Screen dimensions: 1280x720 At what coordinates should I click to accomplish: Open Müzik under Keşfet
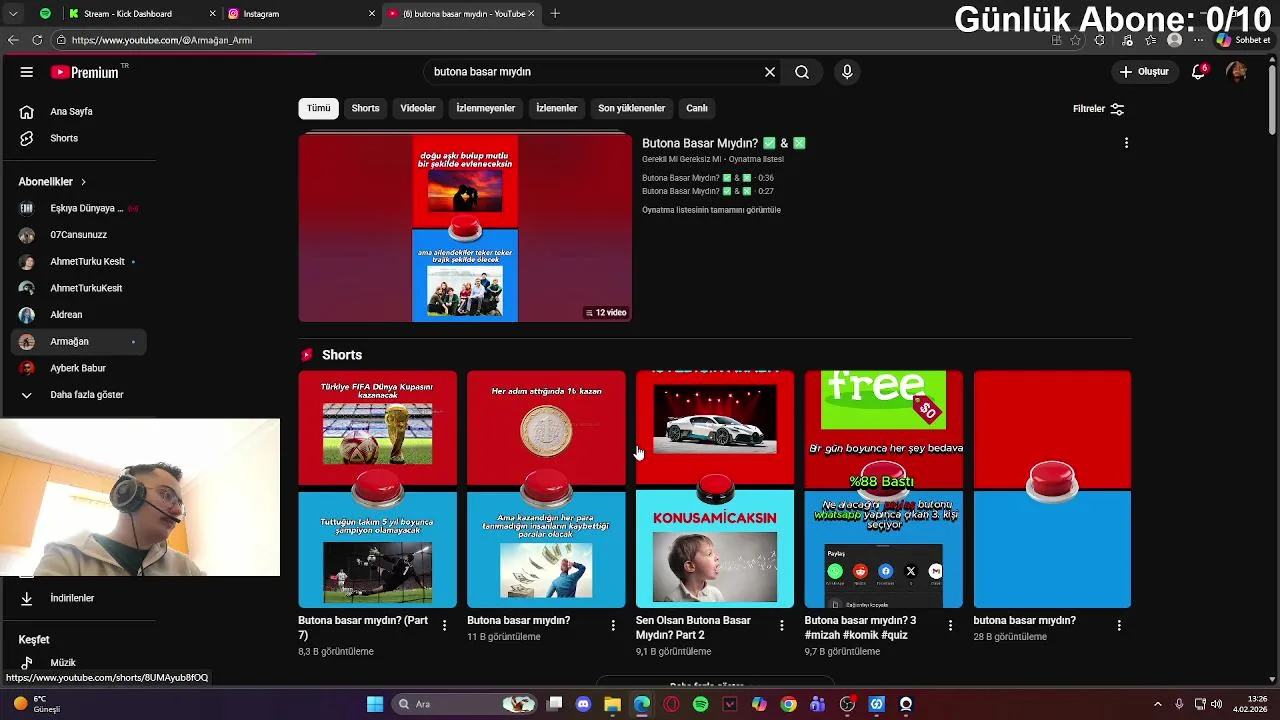click(78, 662)
